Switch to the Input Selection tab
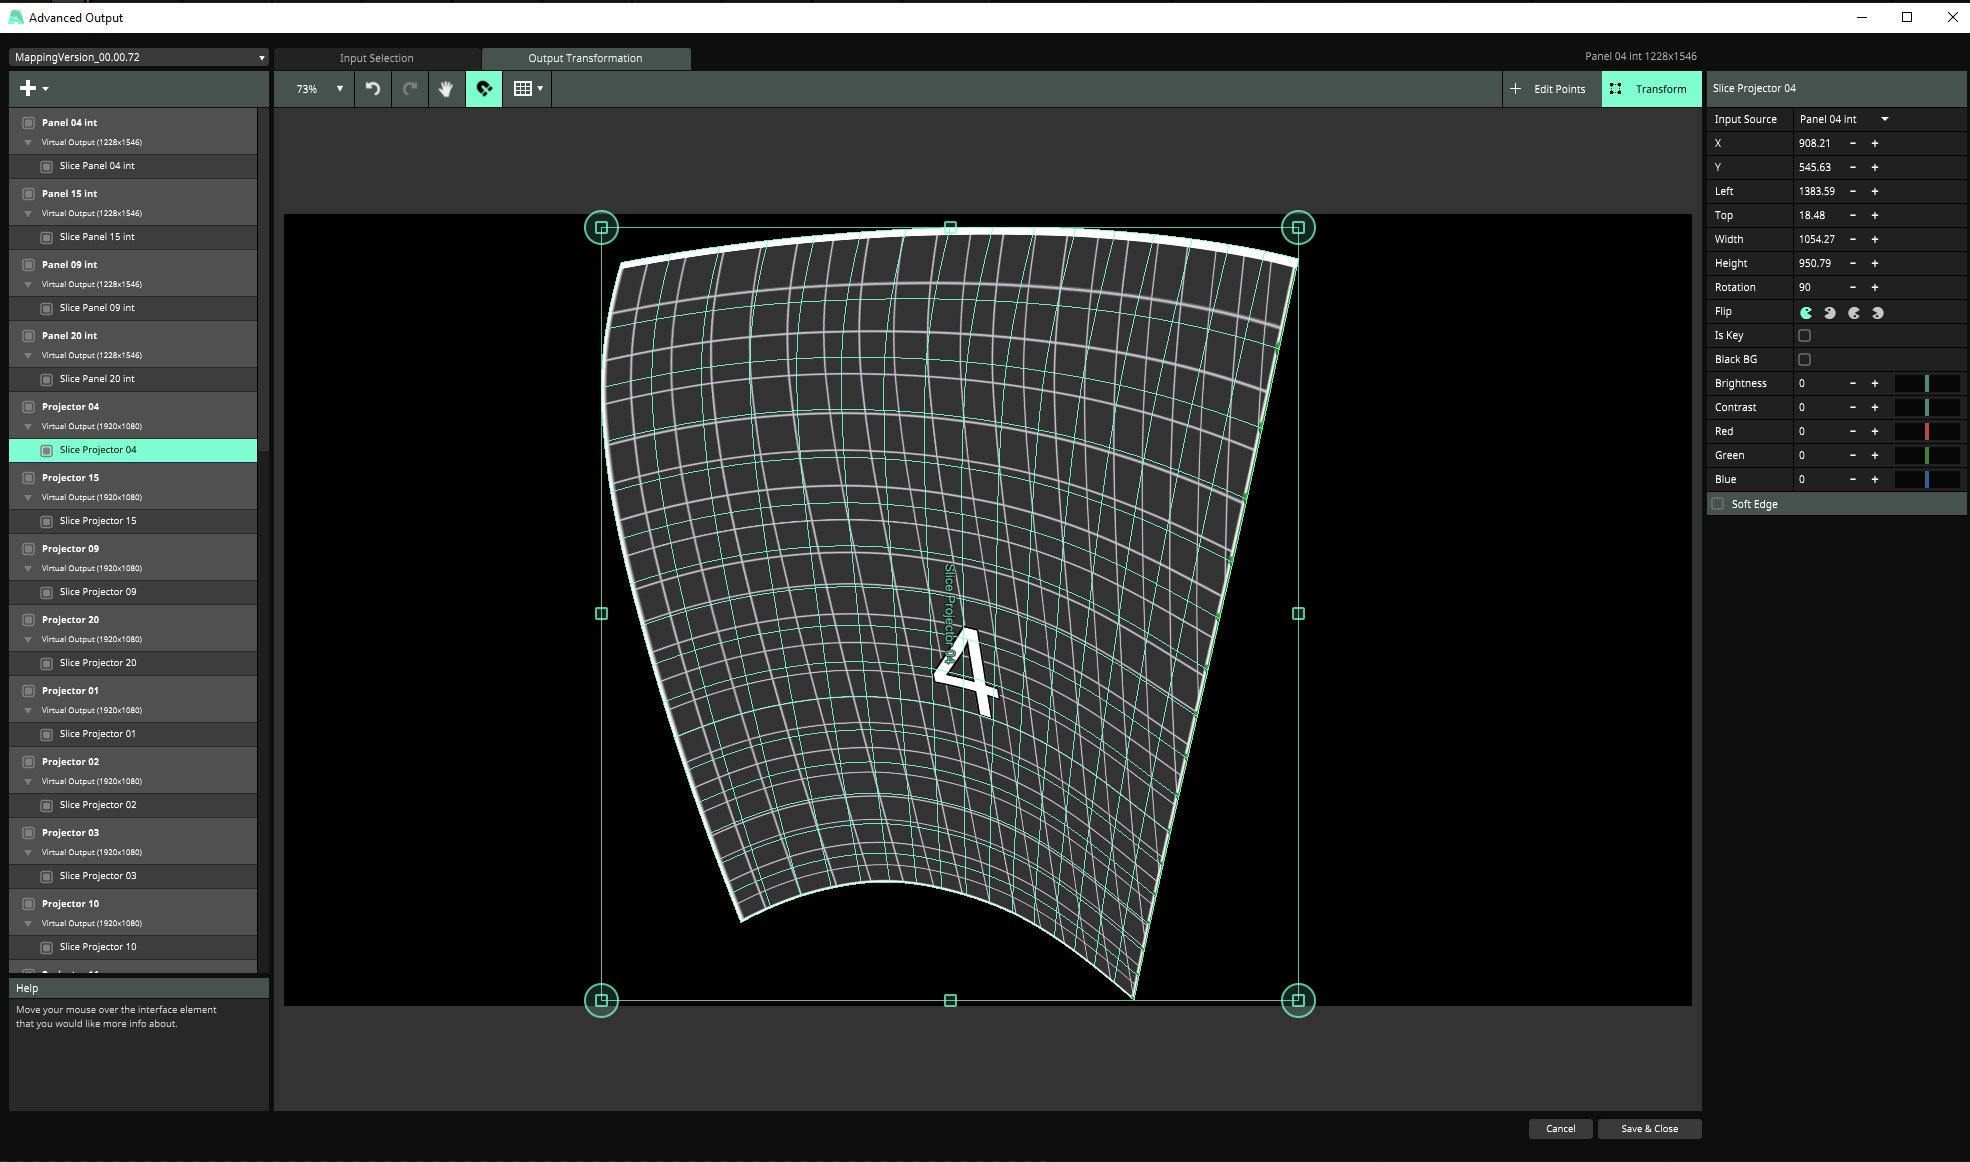 pyautogui.click(x=376, y=58)
